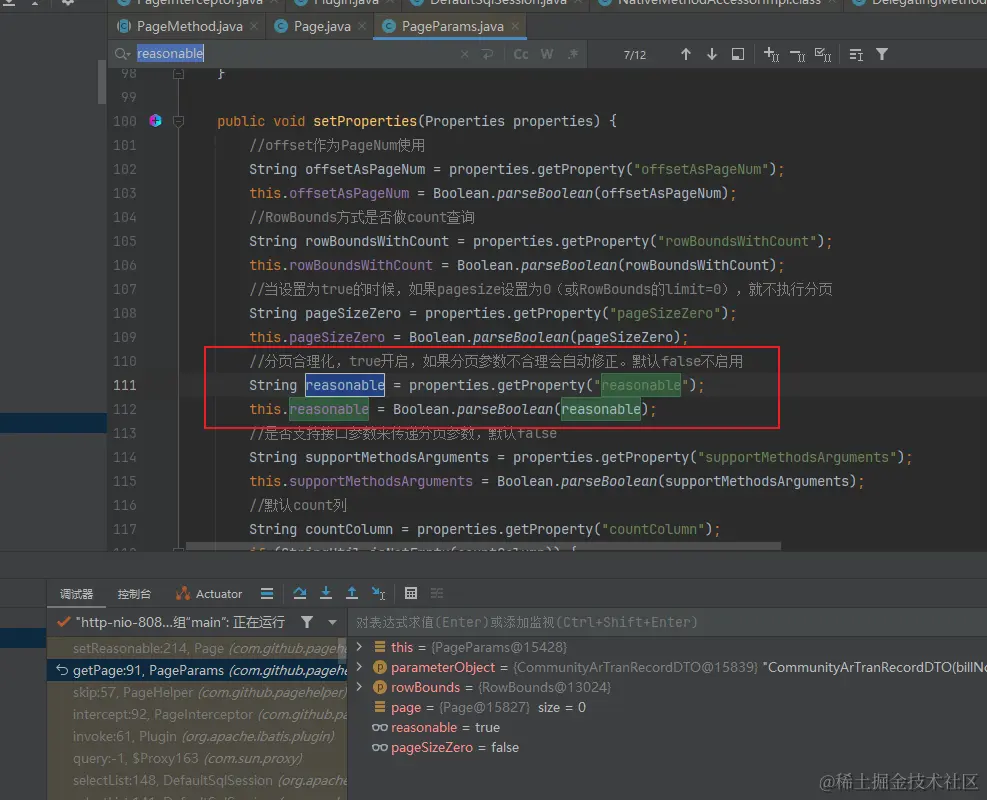Click the Run to Cursor debugger icon
The width and height of the screenshot is (987, 800).
tap(378, 593)
